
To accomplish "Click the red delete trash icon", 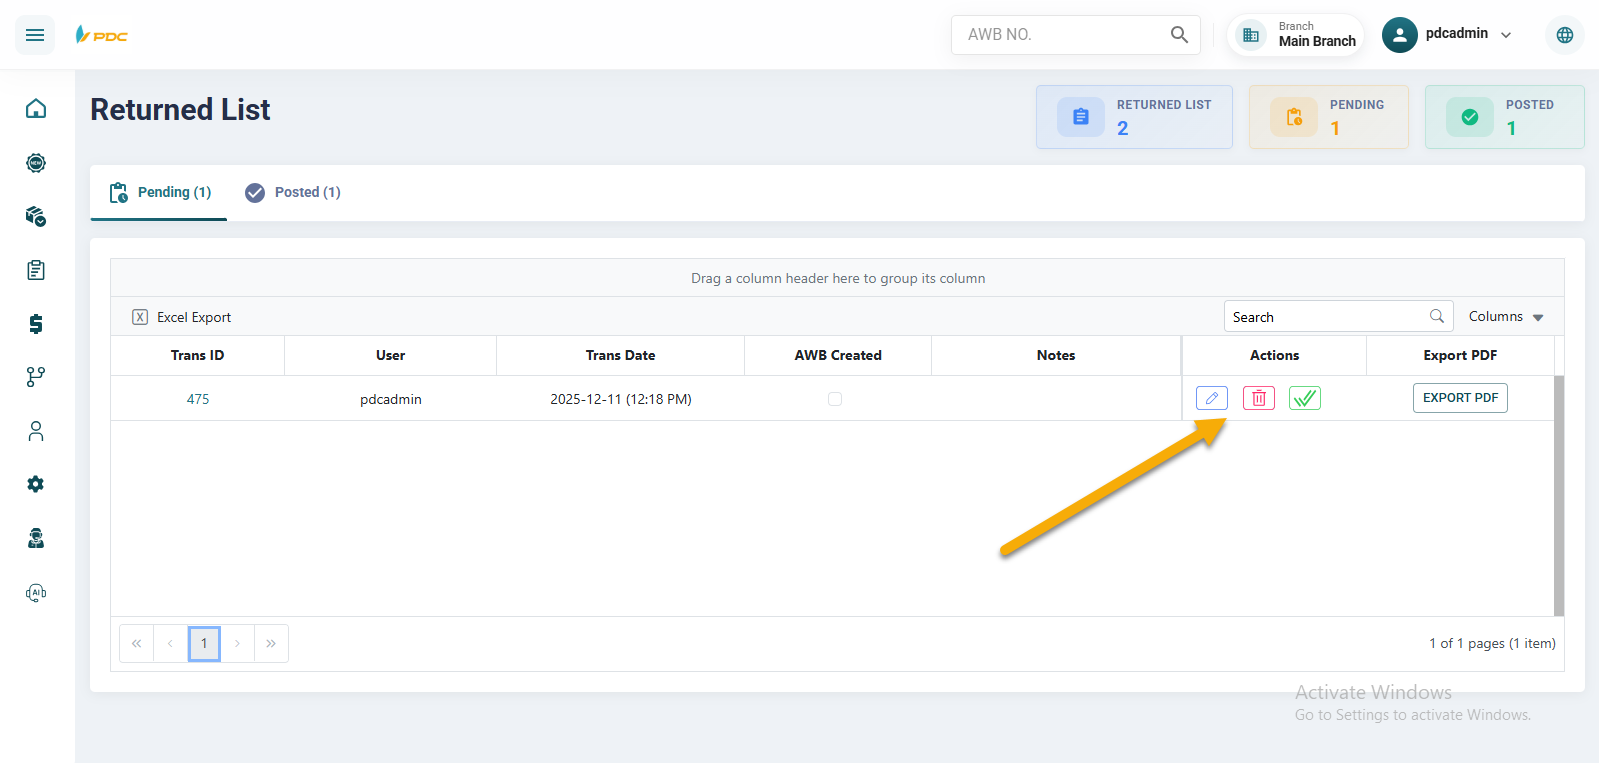I will pos(1258,398).
